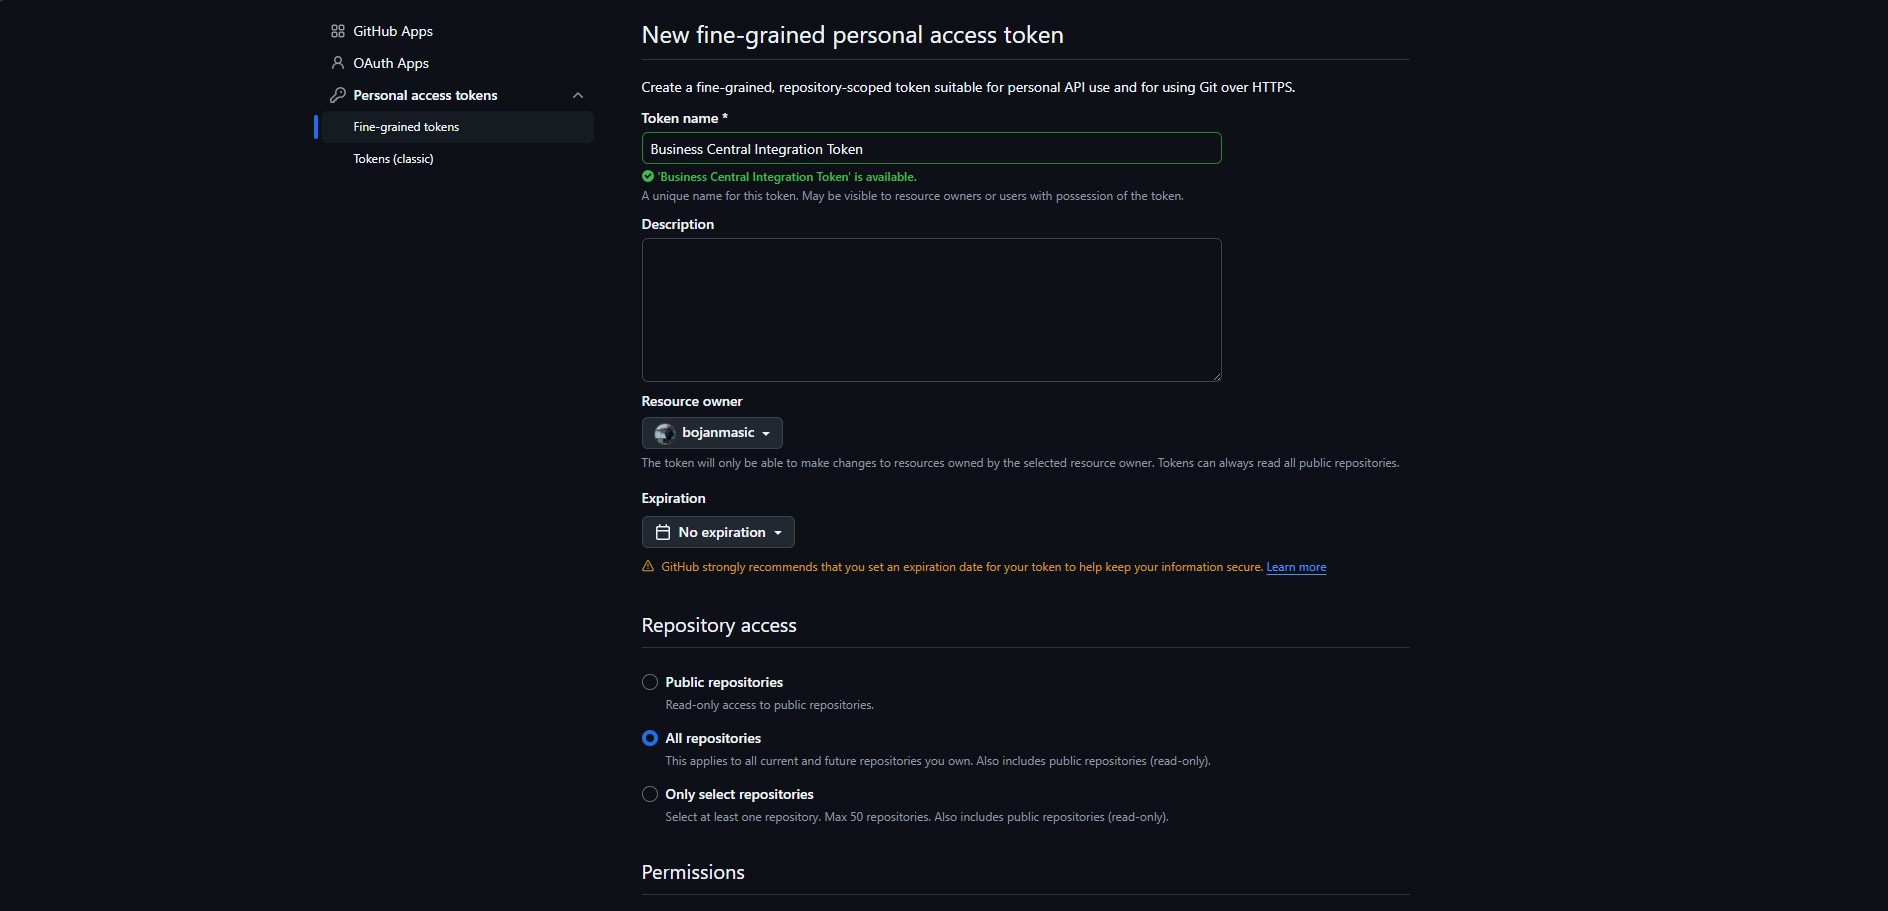Image resolution: width=1888 pixels, height=911 pixels.
Task: Click the warning triangle next to the security notice
Action: coord(647,567)
